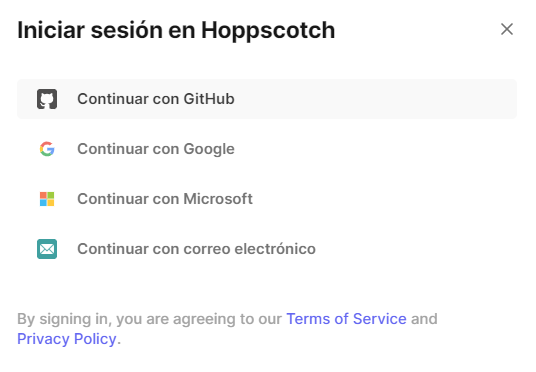
Task: Click the GitHub octocat logo icon
Action: coord(47,99)
